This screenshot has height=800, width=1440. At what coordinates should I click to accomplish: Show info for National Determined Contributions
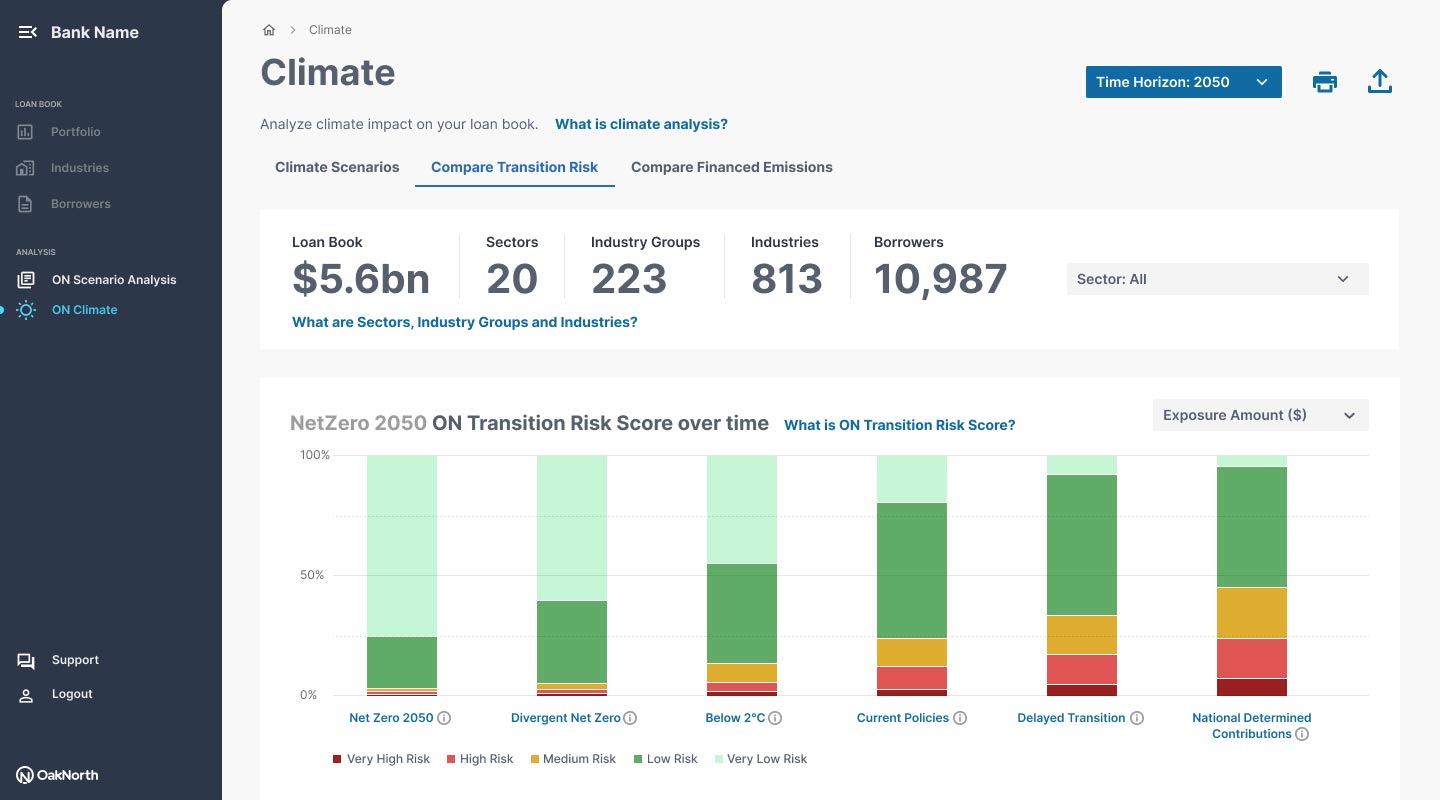pos(1302,734)
